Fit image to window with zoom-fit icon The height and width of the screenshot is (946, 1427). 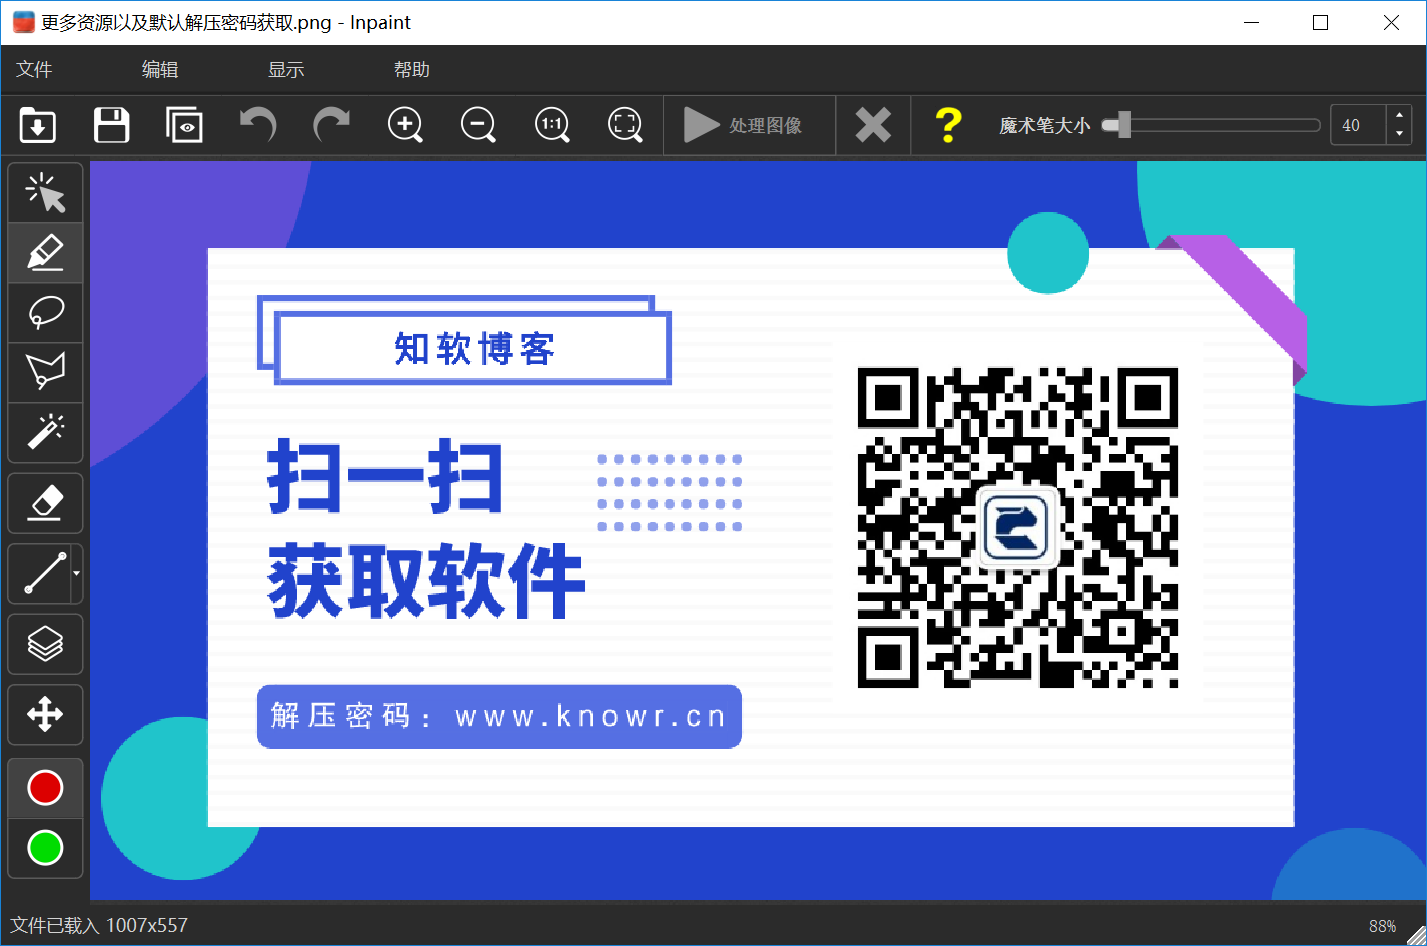coord(625,125)
